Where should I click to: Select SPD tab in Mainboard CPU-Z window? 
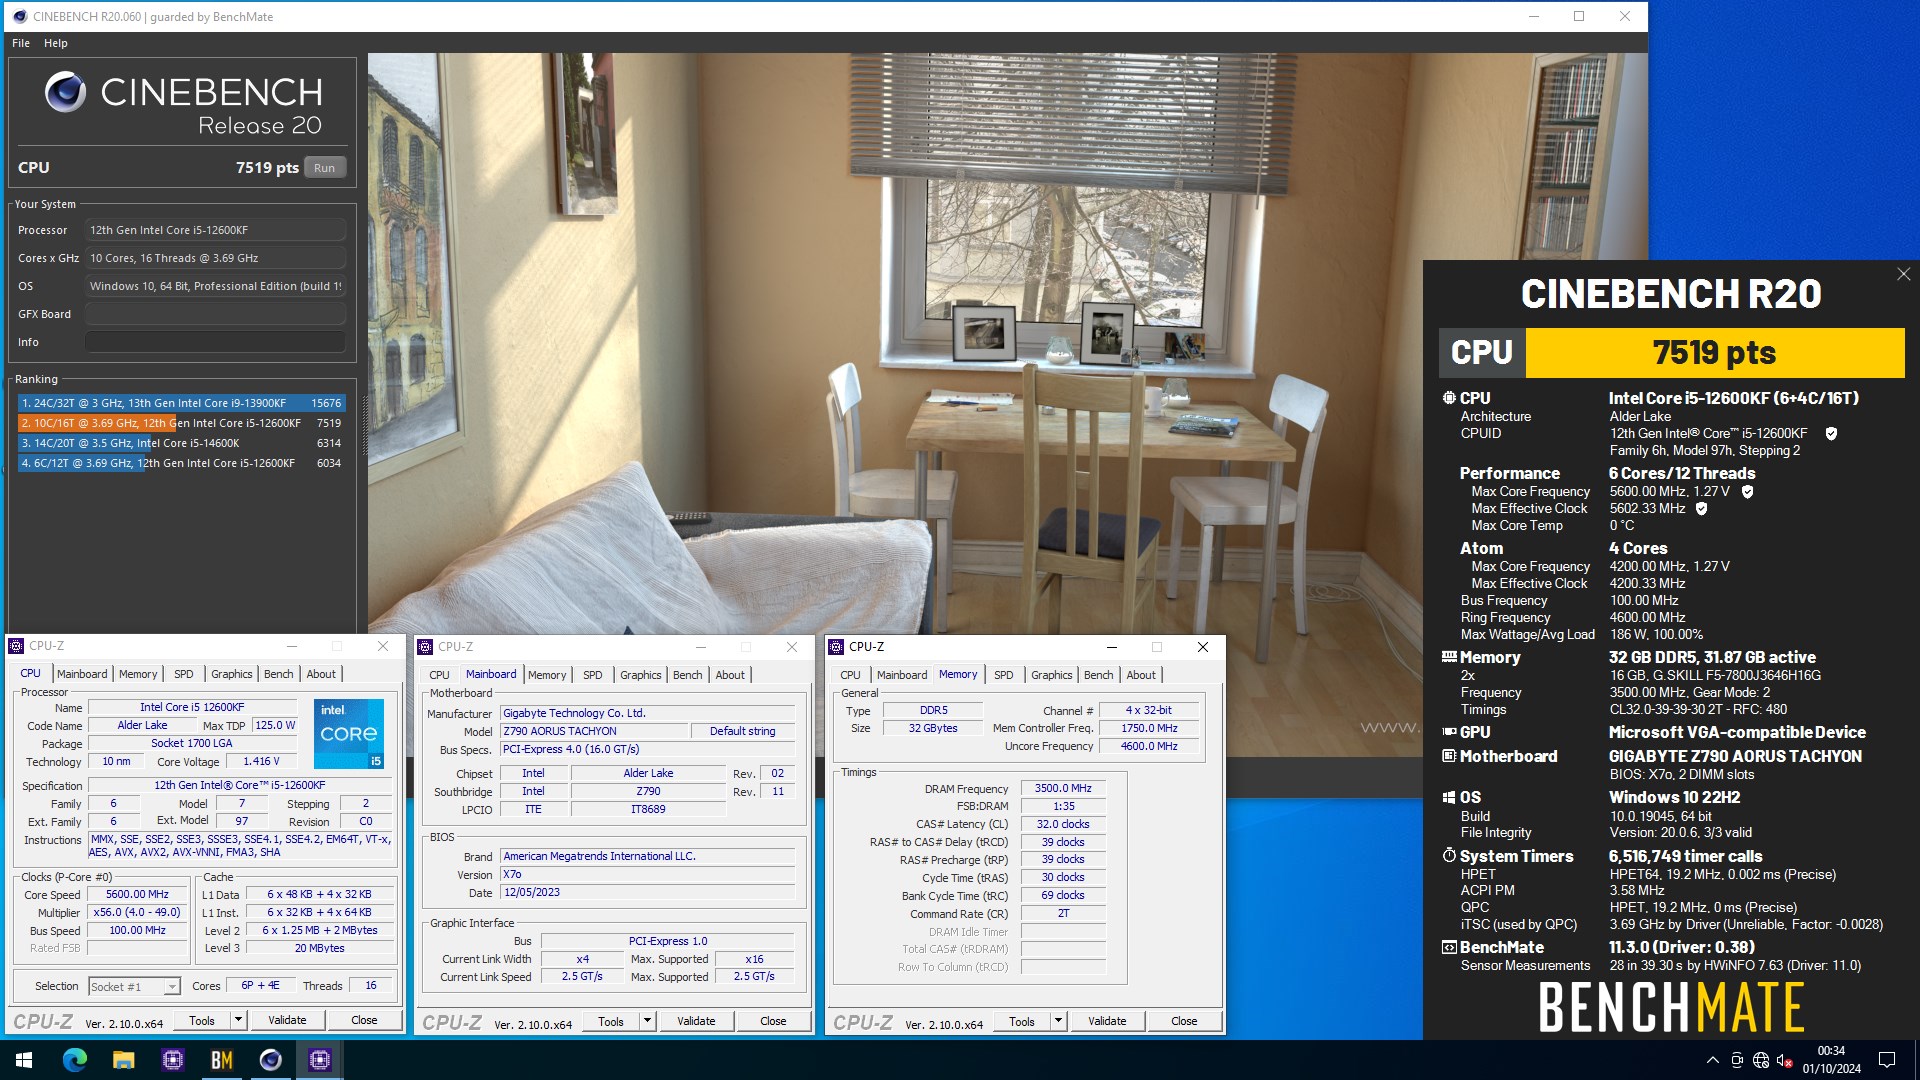[593, 675]
